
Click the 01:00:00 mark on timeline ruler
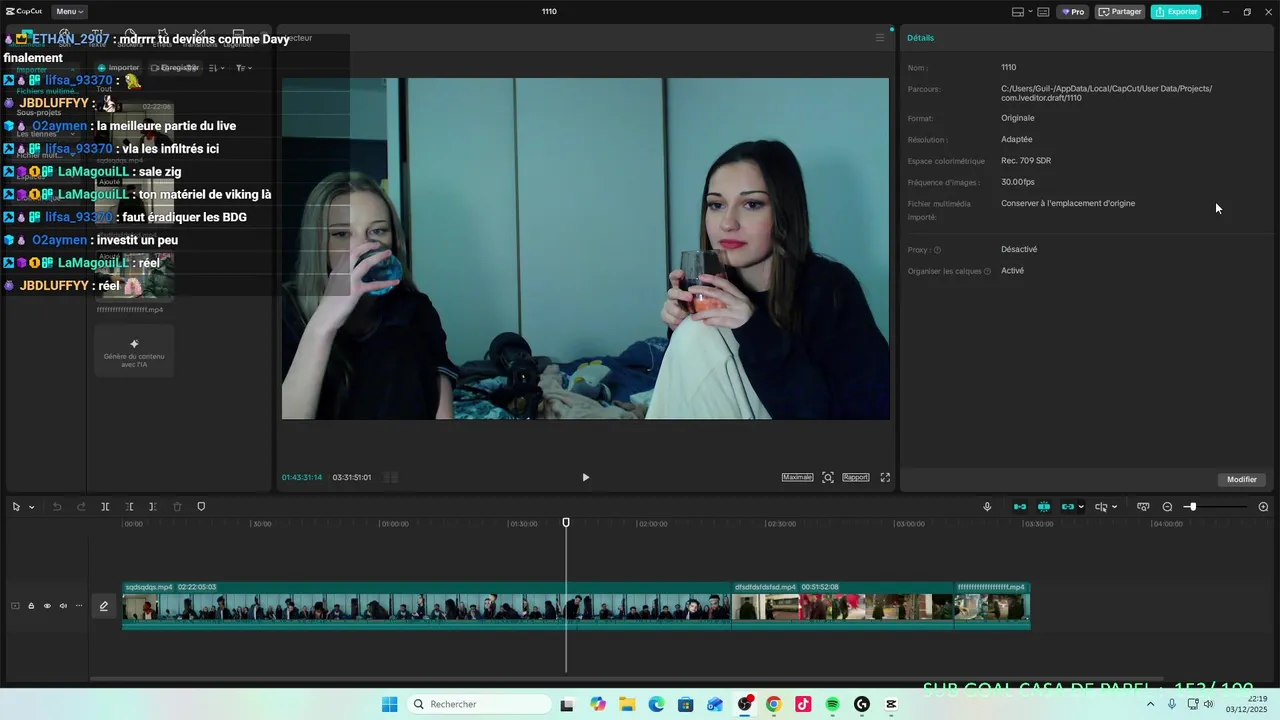pyautogui.click(x=395, y=524)
